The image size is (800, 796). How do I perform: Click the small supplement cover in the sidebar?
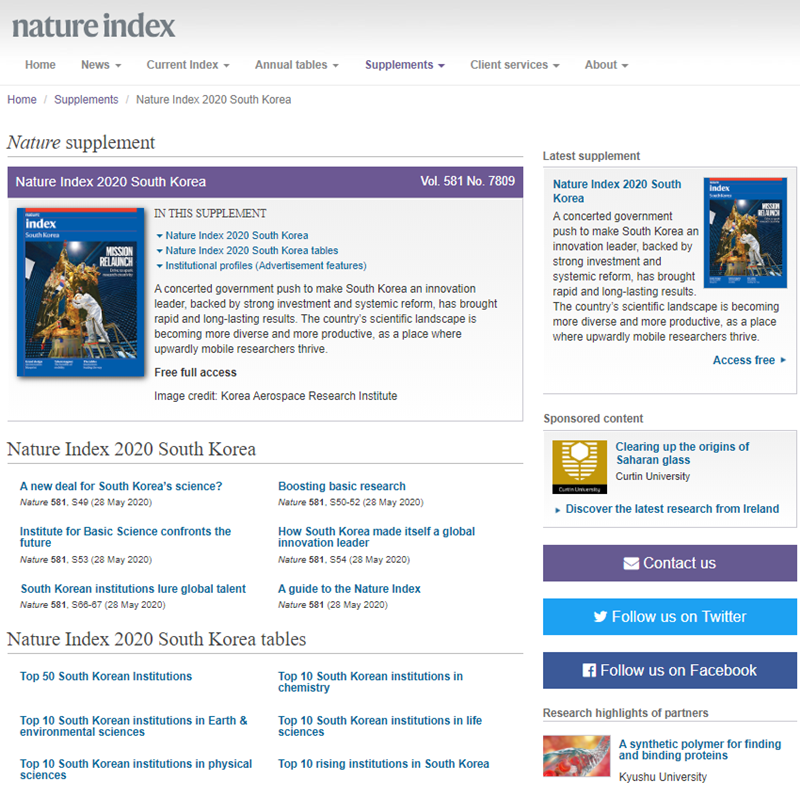[745, 233]
